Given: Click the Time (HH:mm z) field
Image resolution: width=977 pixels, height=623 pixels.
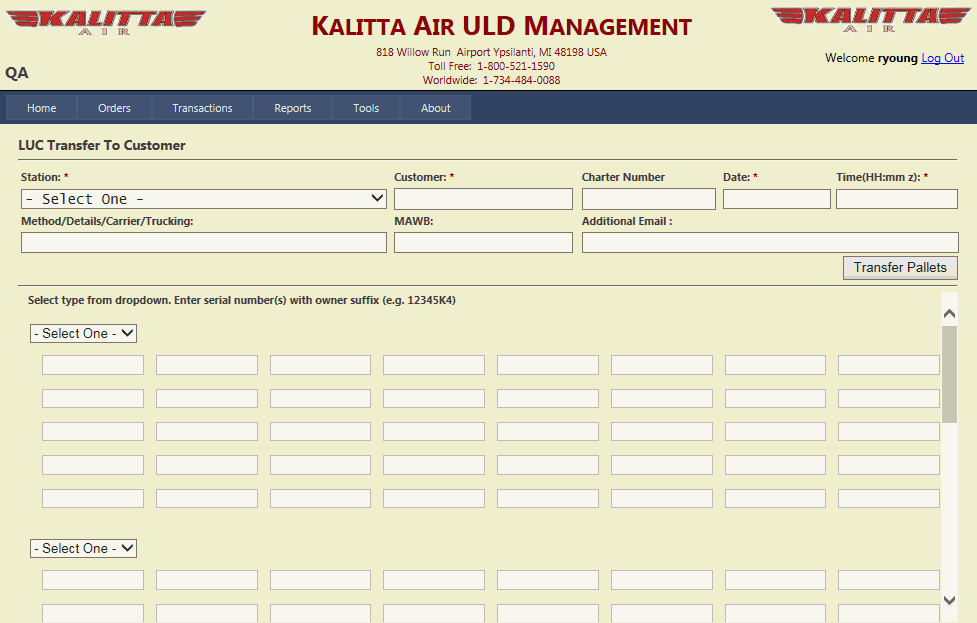Looking at the screenshot, I should 896,199.
